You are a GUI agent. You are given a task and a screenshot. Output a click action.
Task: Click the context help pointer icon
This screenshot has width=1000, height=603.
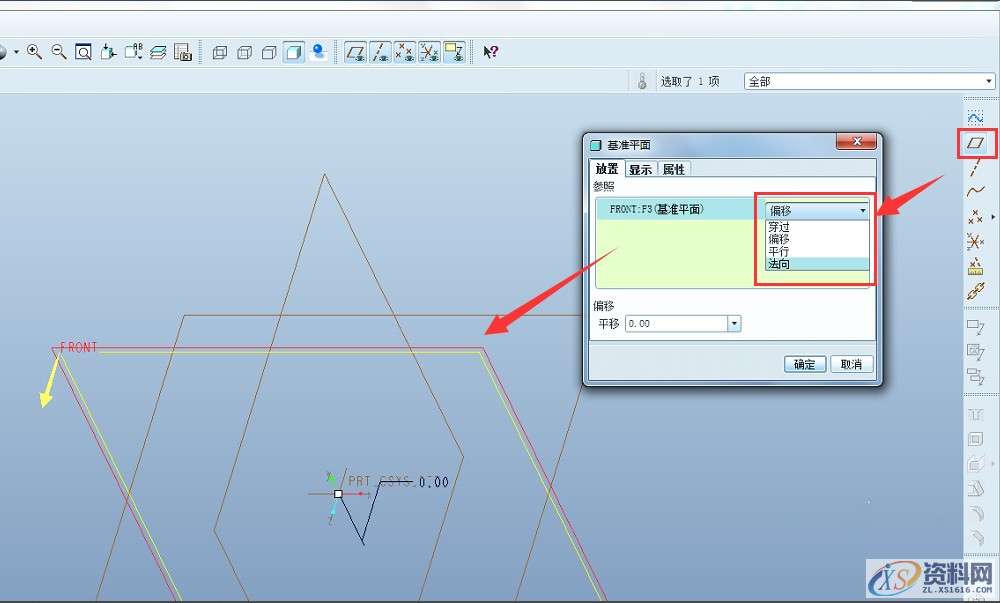tap(491, 51)
